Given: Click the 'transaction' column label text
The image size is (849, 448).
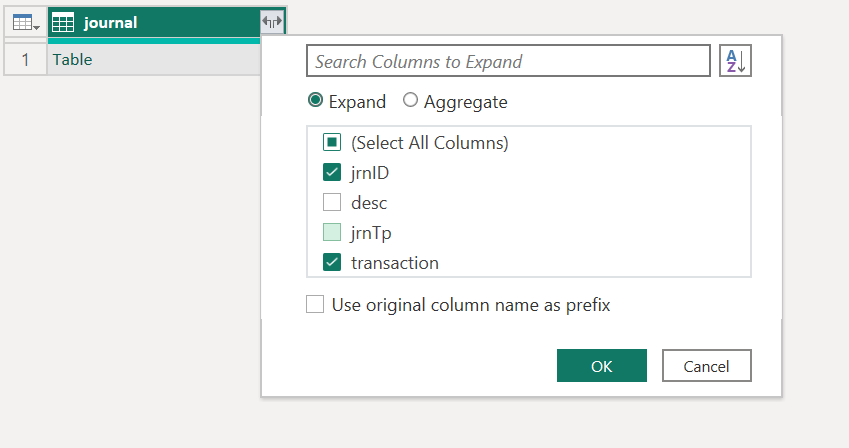Looking at the screenshot, I should (395, 263).
